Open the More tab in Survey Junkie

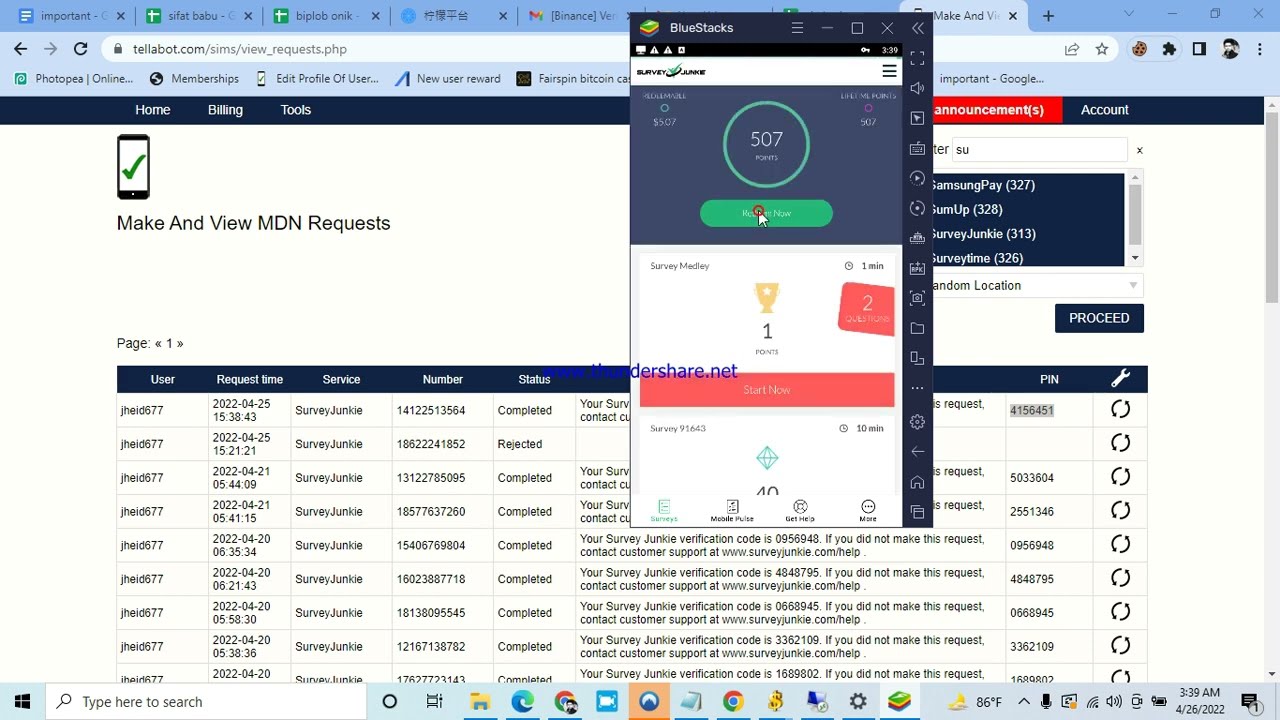point(868,511)
